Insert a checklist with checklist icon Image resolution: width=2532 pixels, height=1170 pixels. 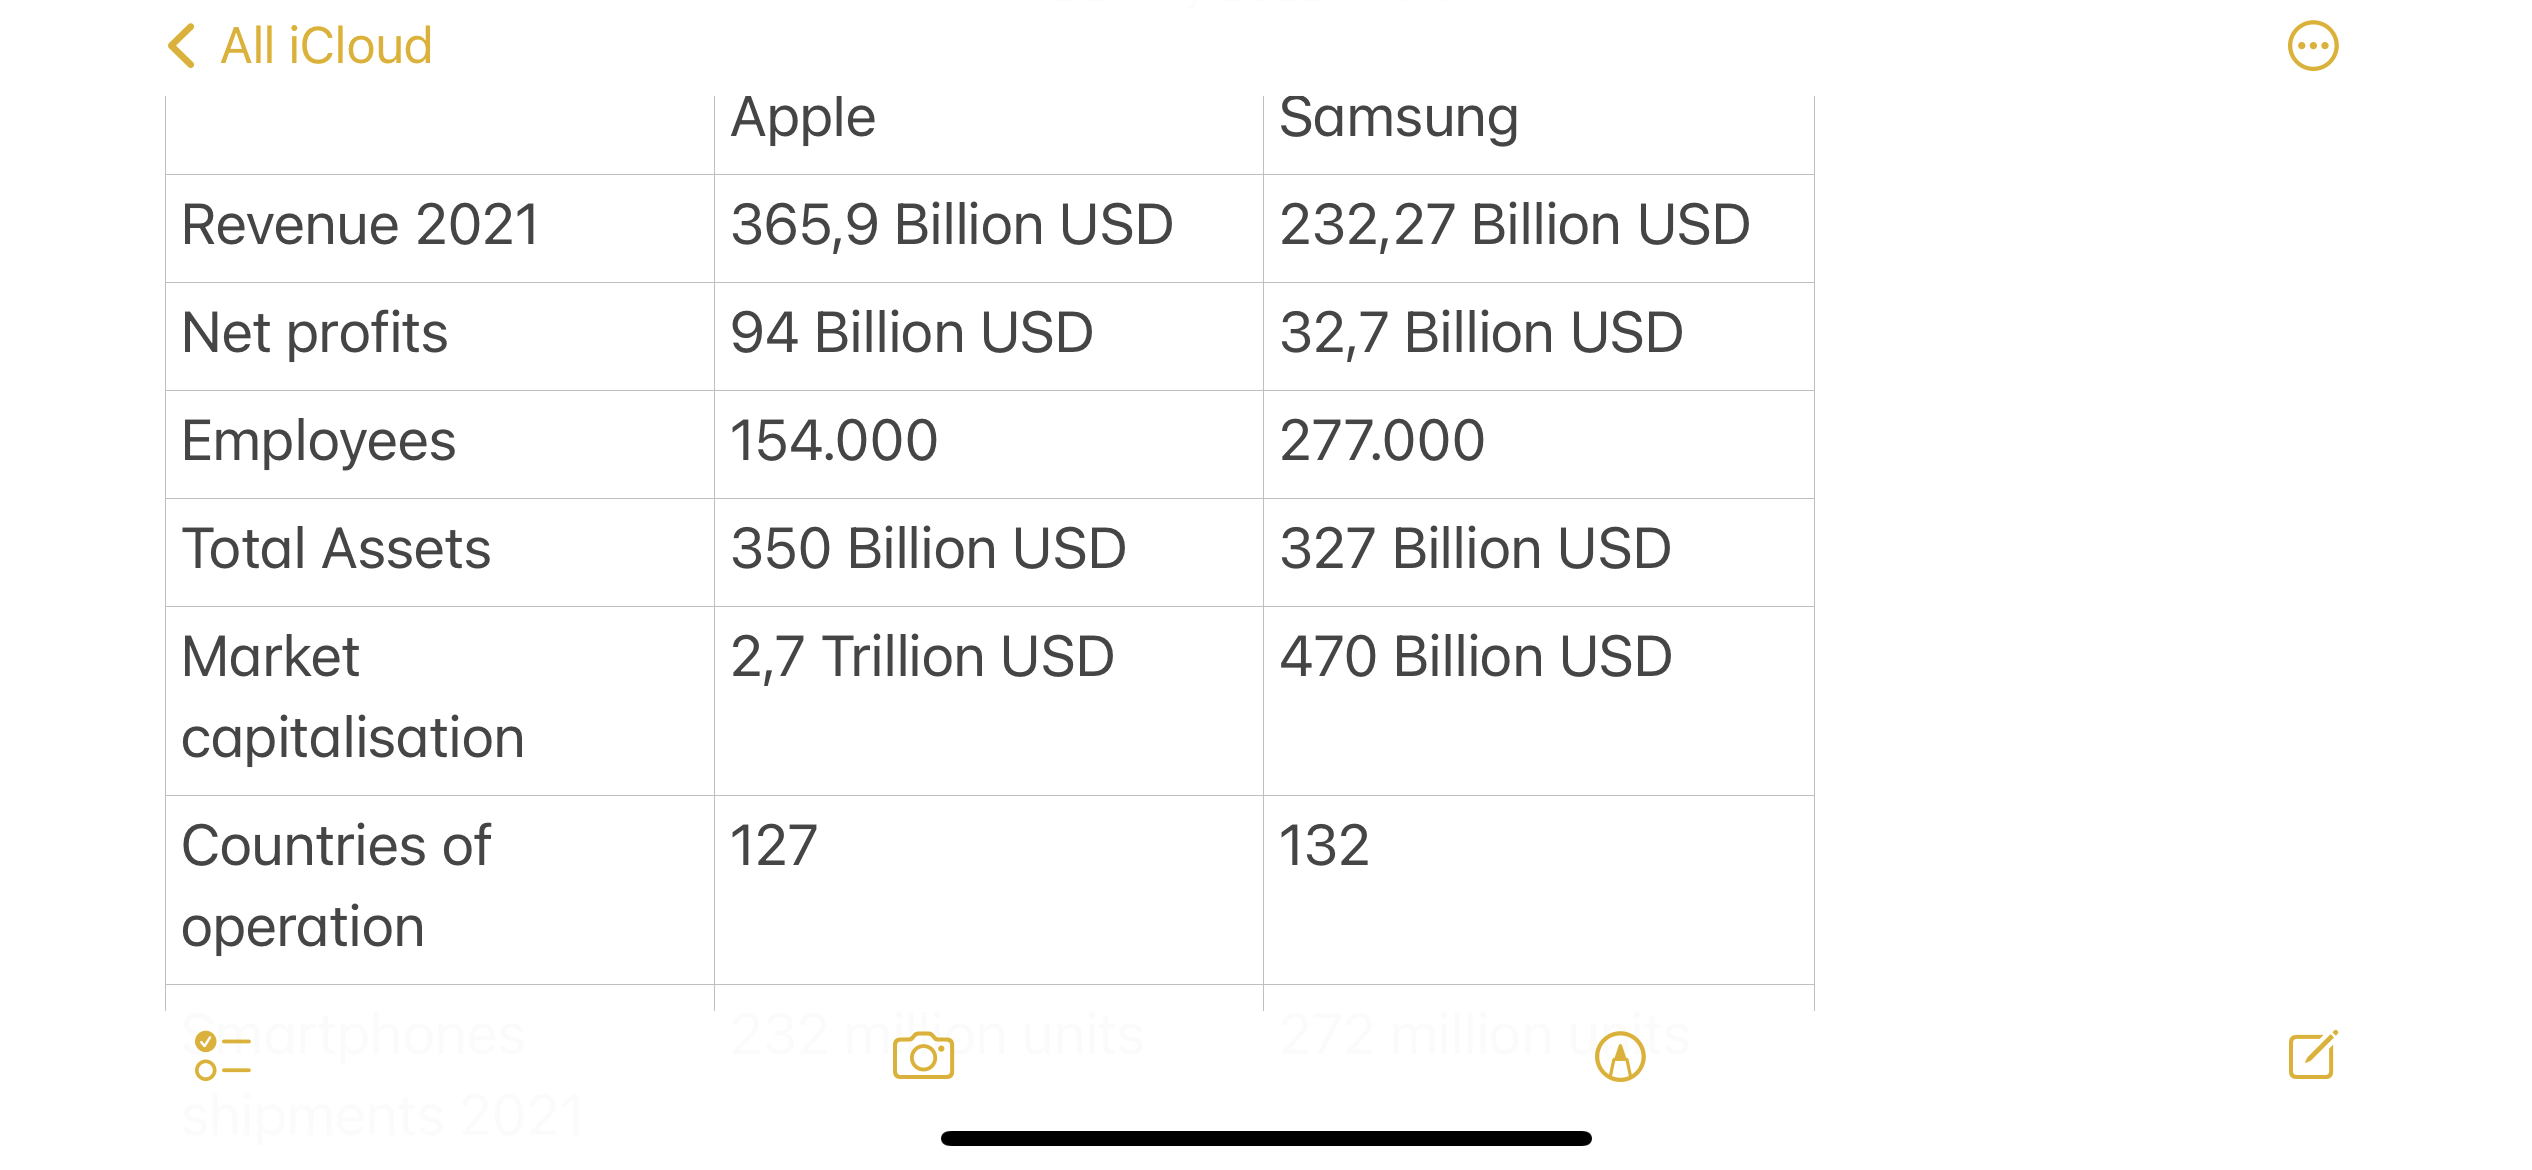click(222, 1056)
